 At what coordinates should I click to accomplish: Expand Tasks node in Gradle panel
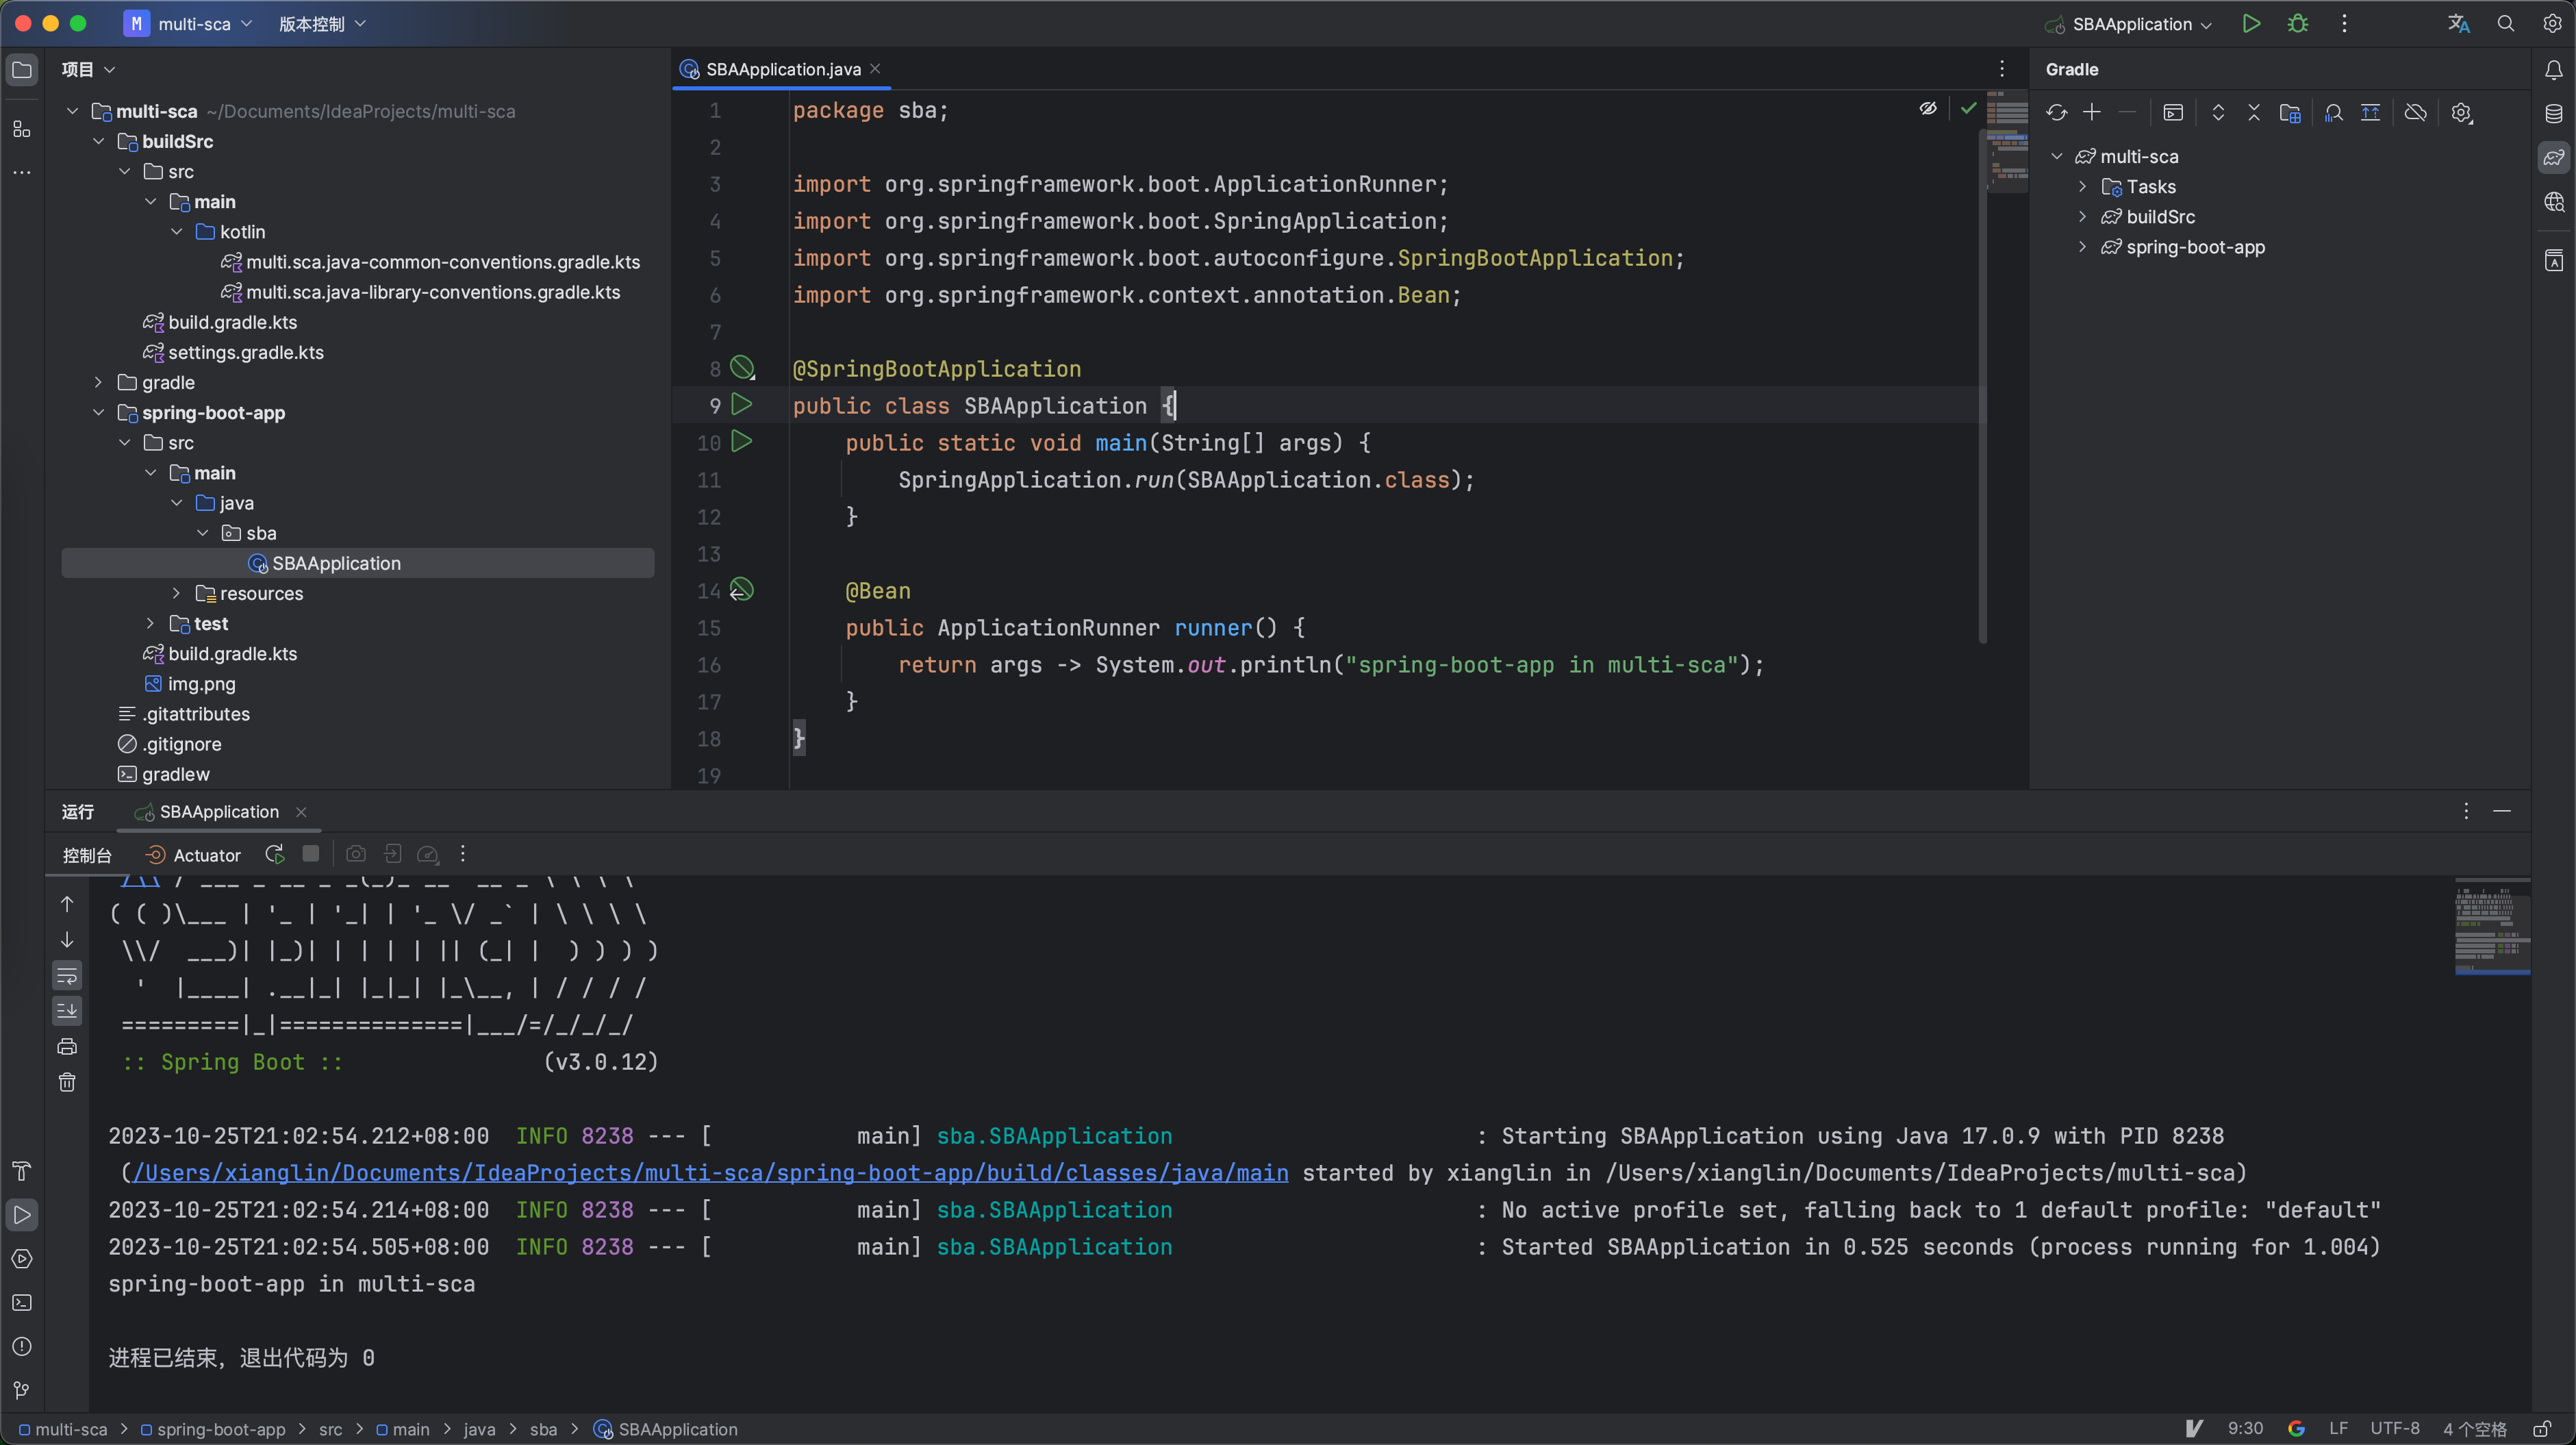(x=2082, y=187)
